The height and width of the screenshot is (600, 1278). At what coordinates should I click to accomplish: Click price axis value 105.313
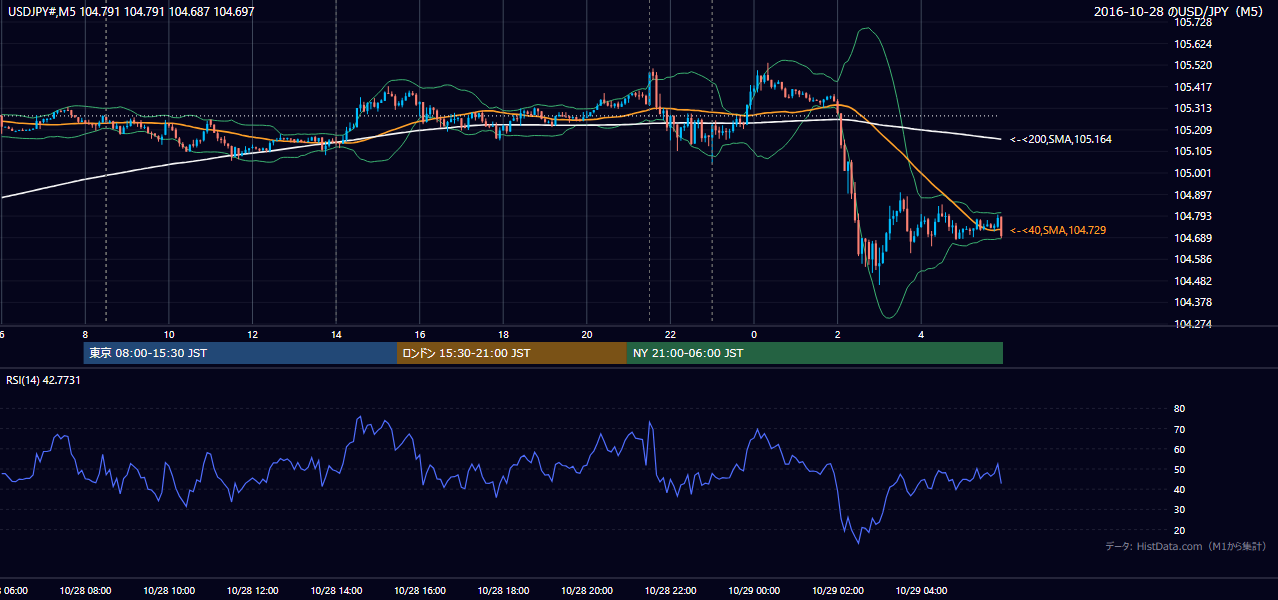click(x=1192, y=108)
